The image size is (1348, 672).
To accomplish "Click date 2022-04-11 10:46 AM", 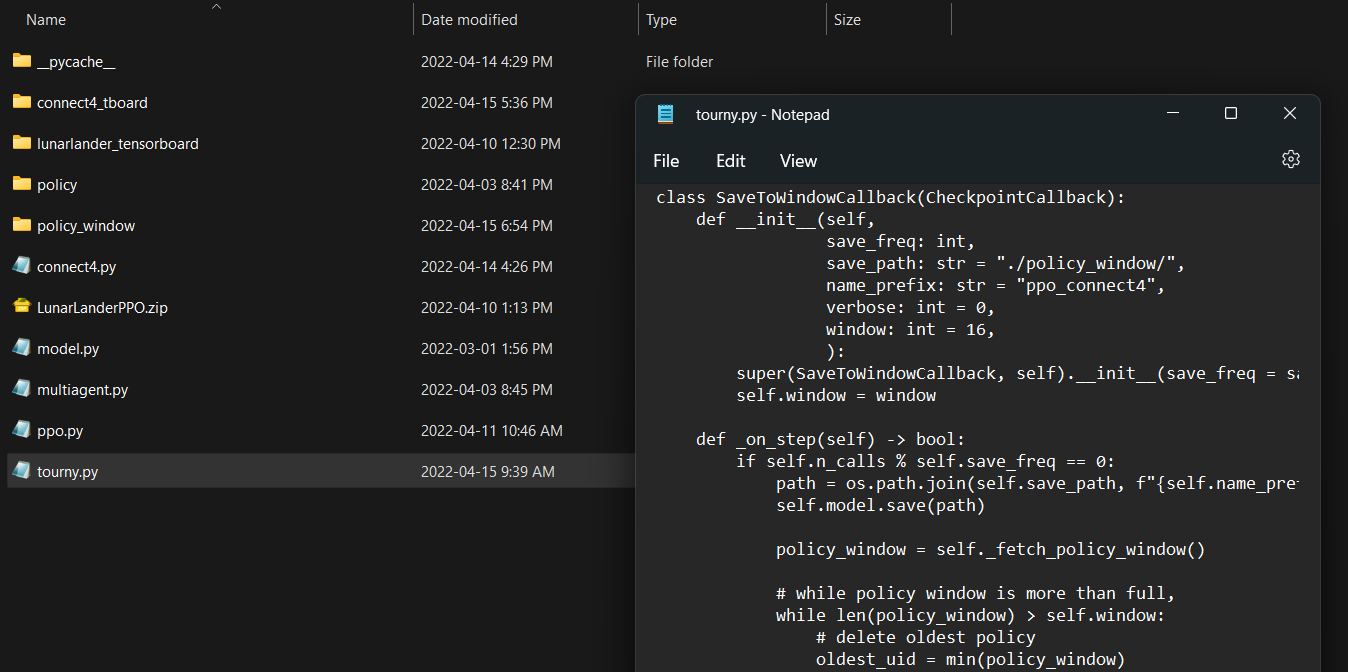I will pyautogui.click(x=491, y=431).
